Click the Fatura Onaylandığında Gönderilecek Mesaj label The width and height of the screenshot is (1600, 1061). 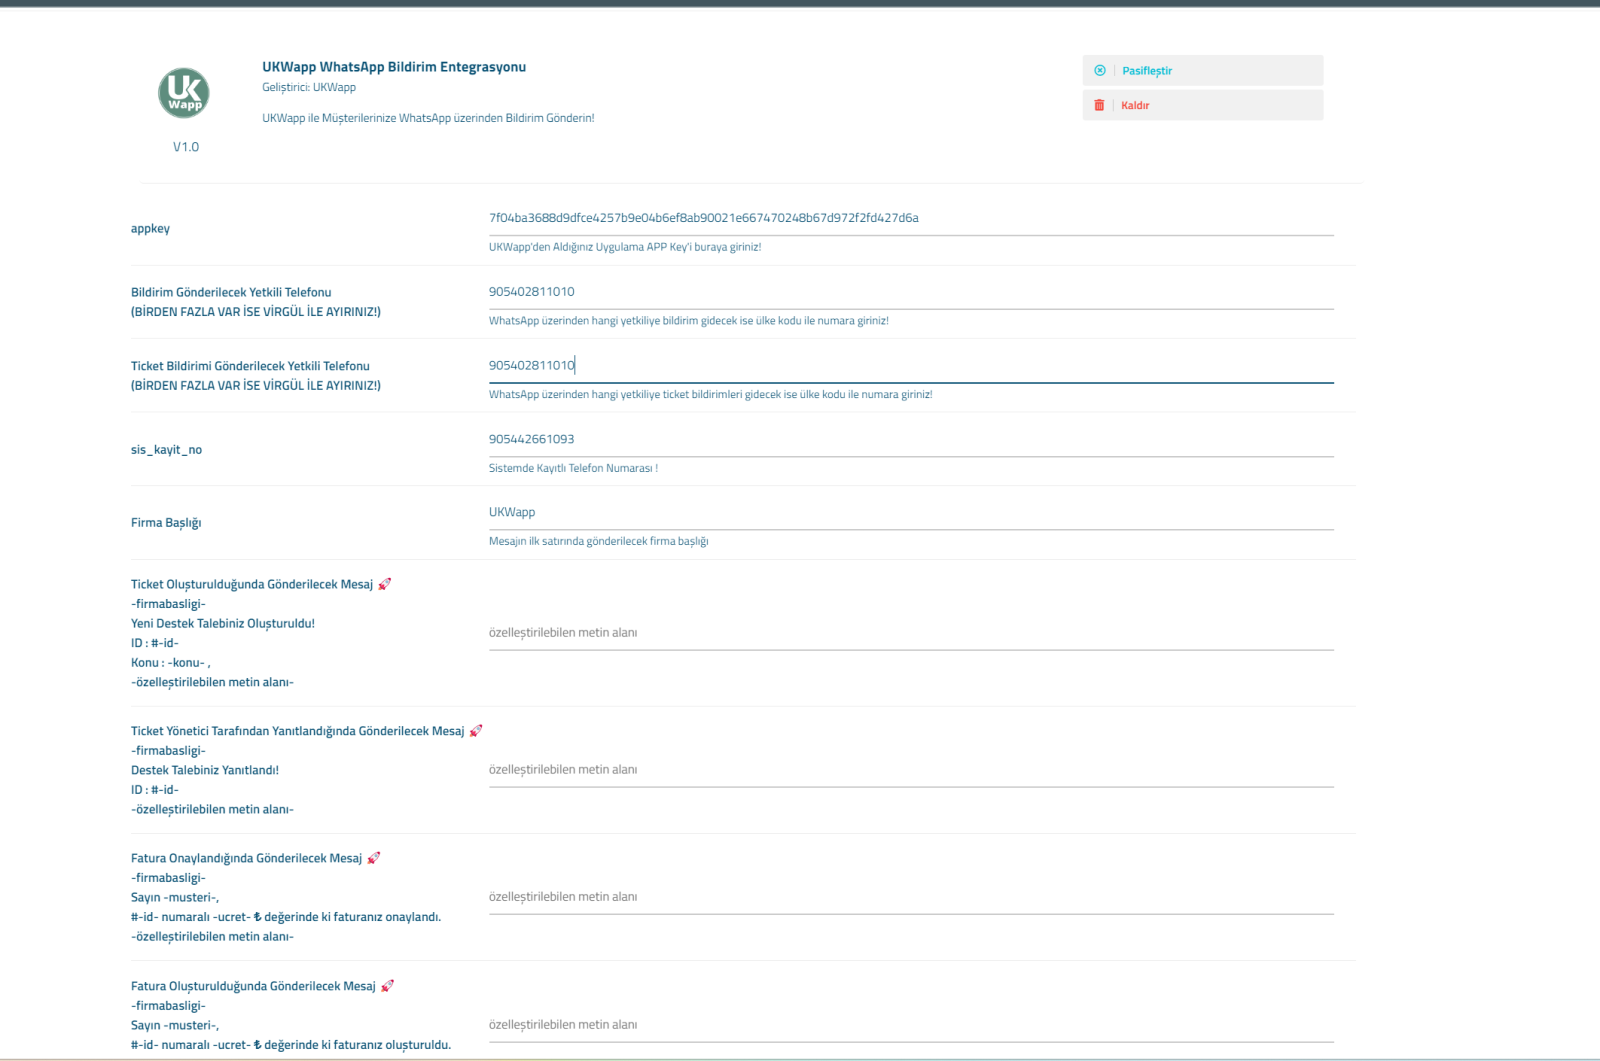[x=246, y=859]
